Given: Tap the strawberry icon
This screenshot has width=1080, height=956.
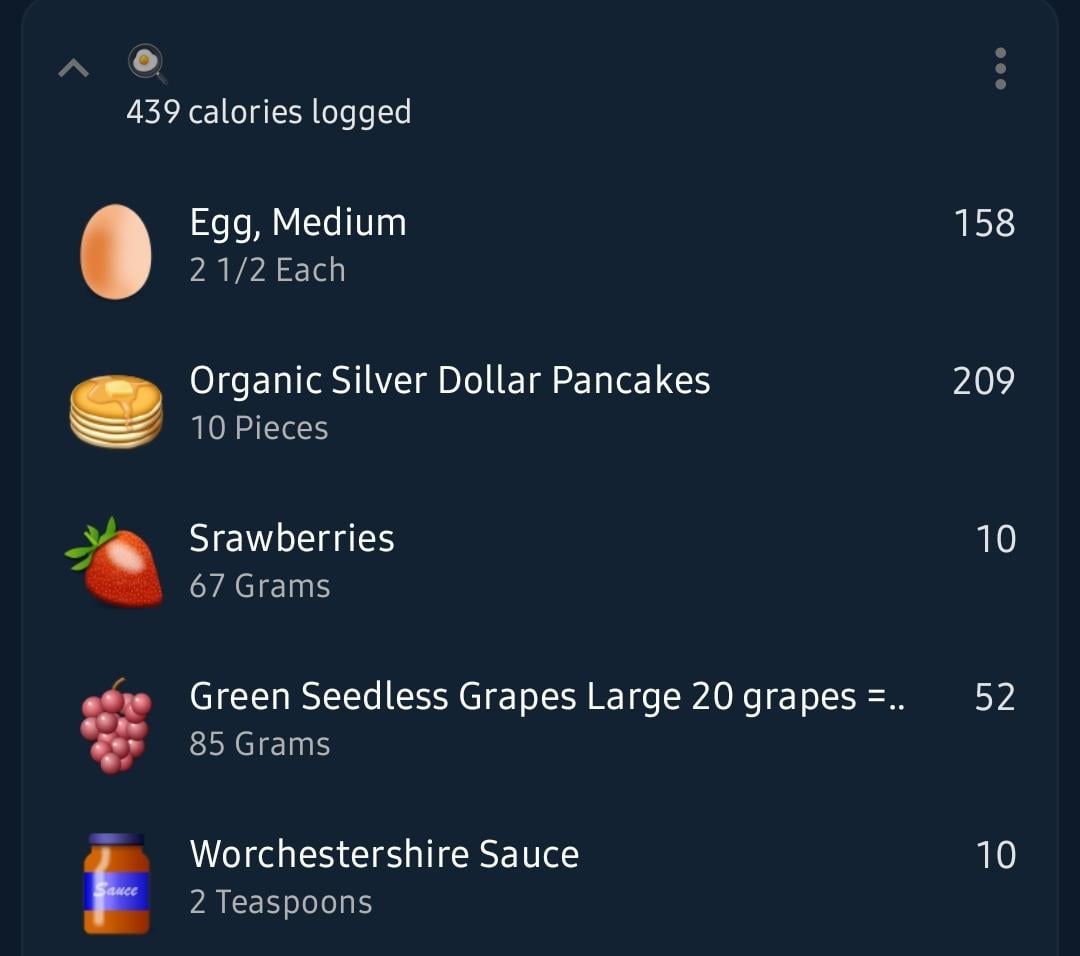Looking at the screenshot, I should click(x=114, y=563).
